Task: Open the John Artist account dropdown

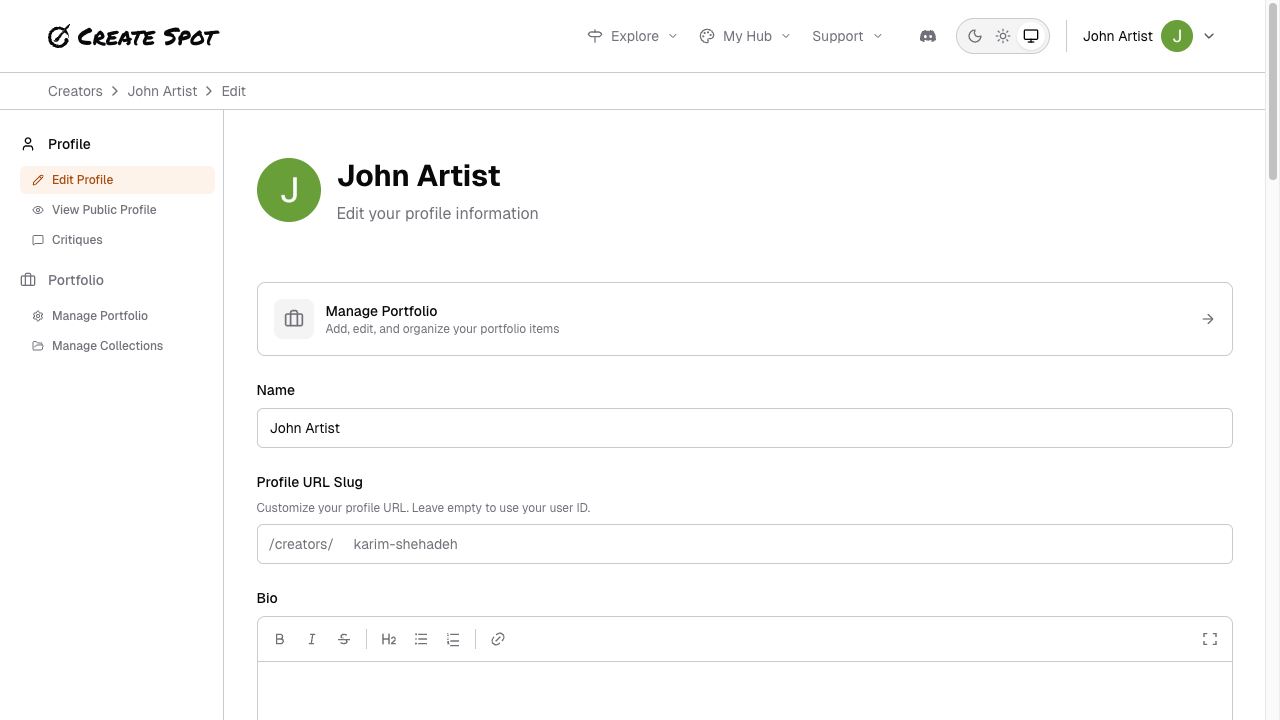Action: pyautogui.click(x=1147, y=35)
